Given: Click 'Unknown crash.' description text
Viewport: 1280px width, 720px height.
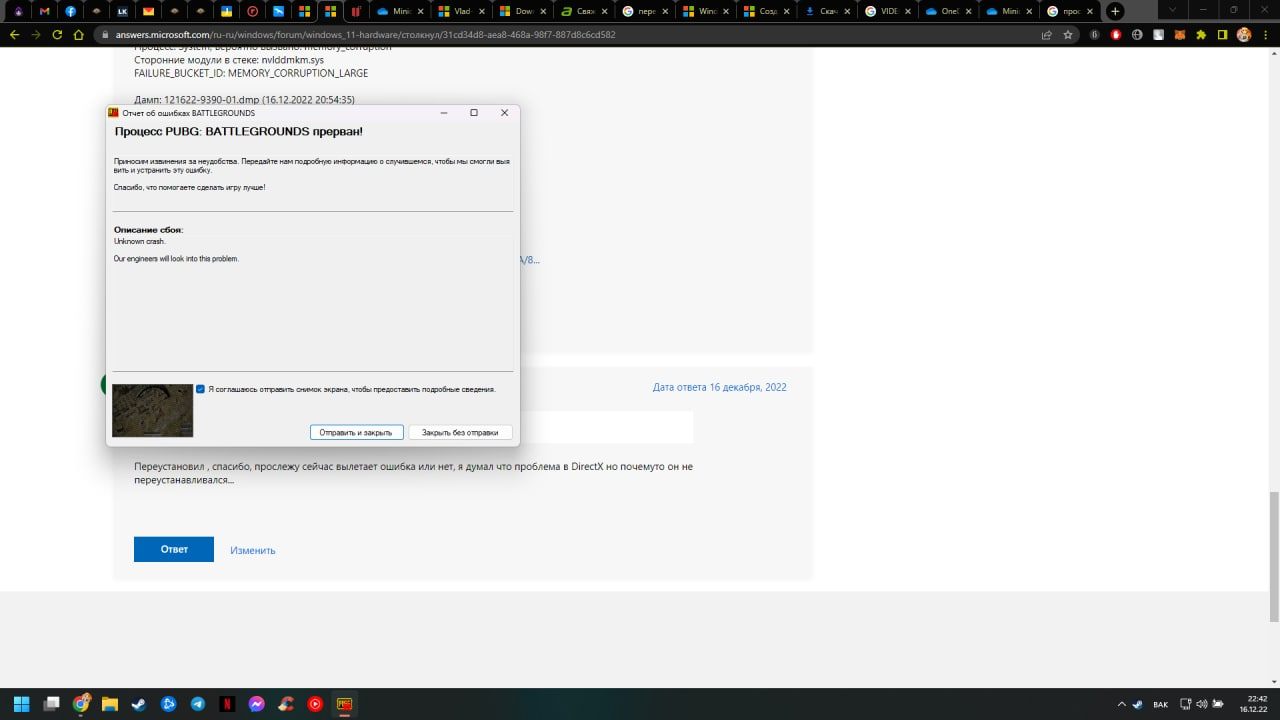Looking at the screenshot, I should tap(140, 241).
